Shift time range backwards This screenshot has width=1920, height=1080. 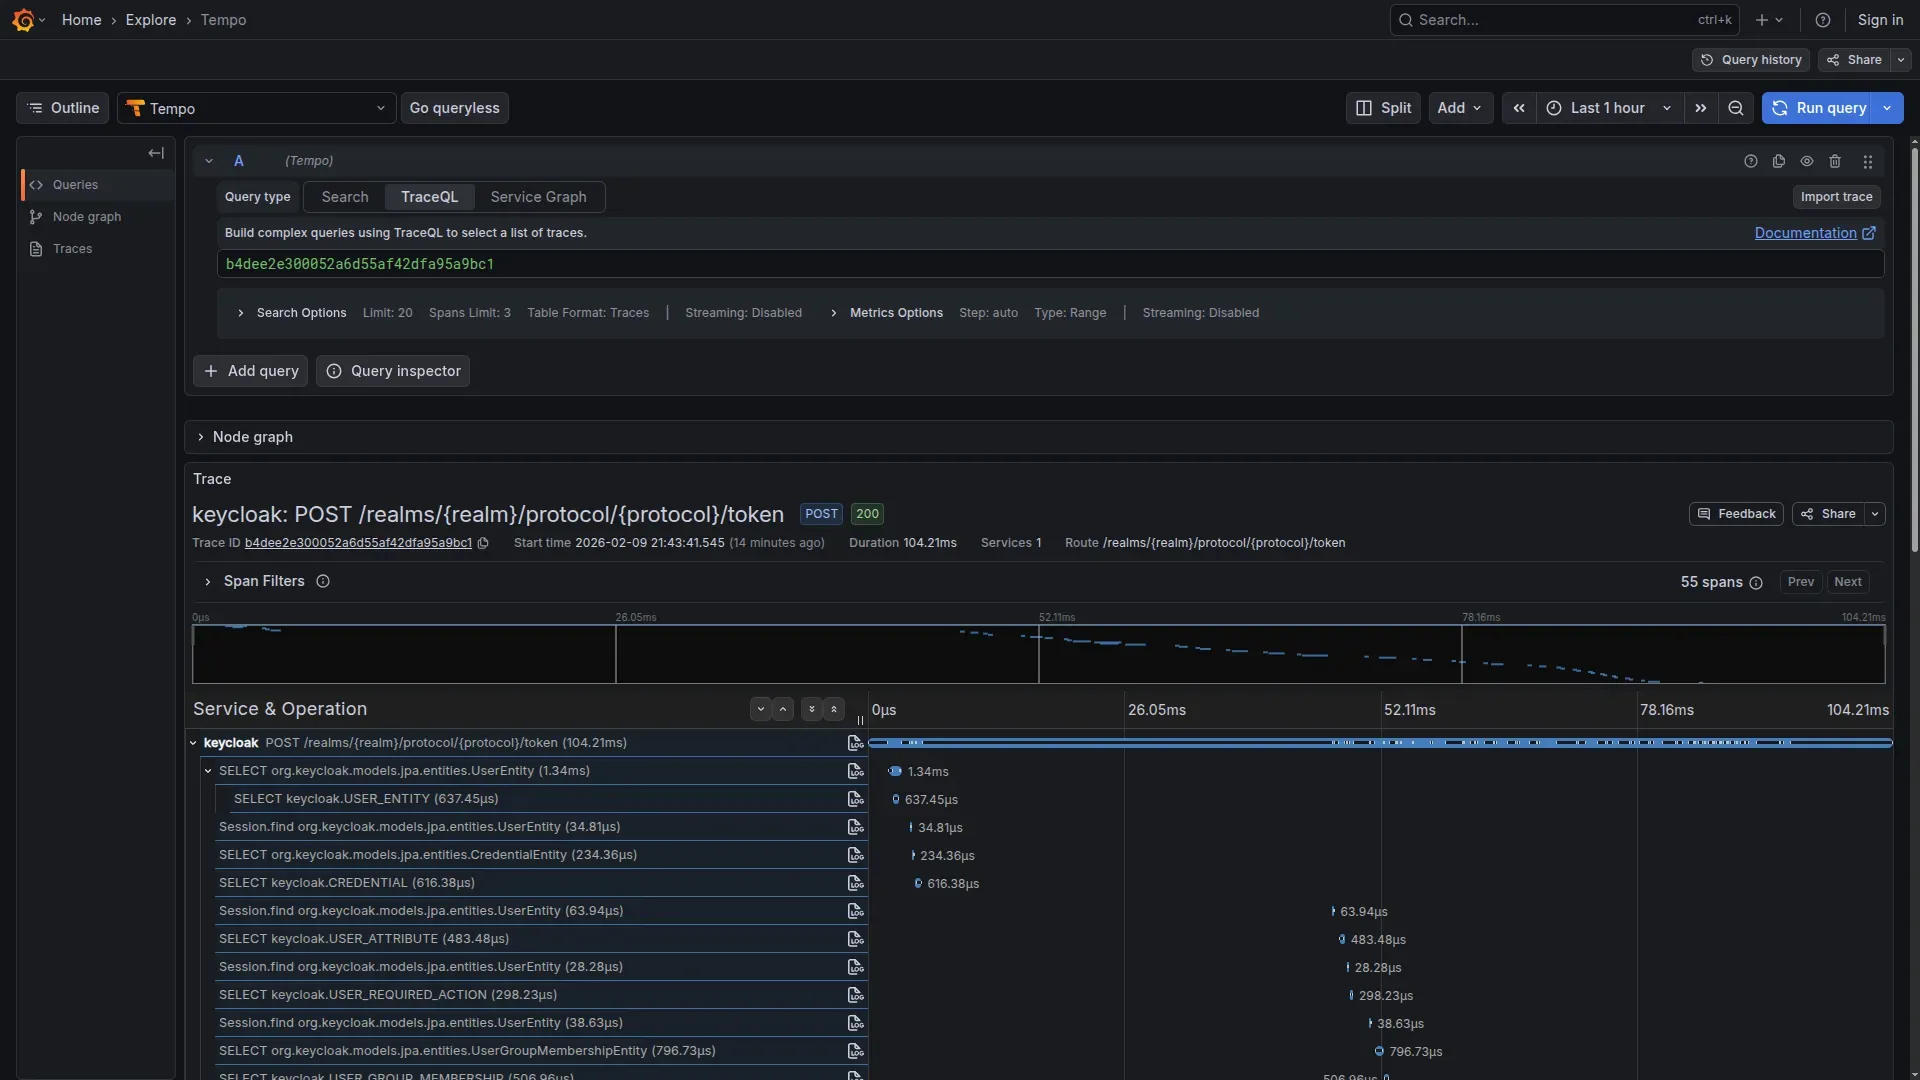point(1519,108)
